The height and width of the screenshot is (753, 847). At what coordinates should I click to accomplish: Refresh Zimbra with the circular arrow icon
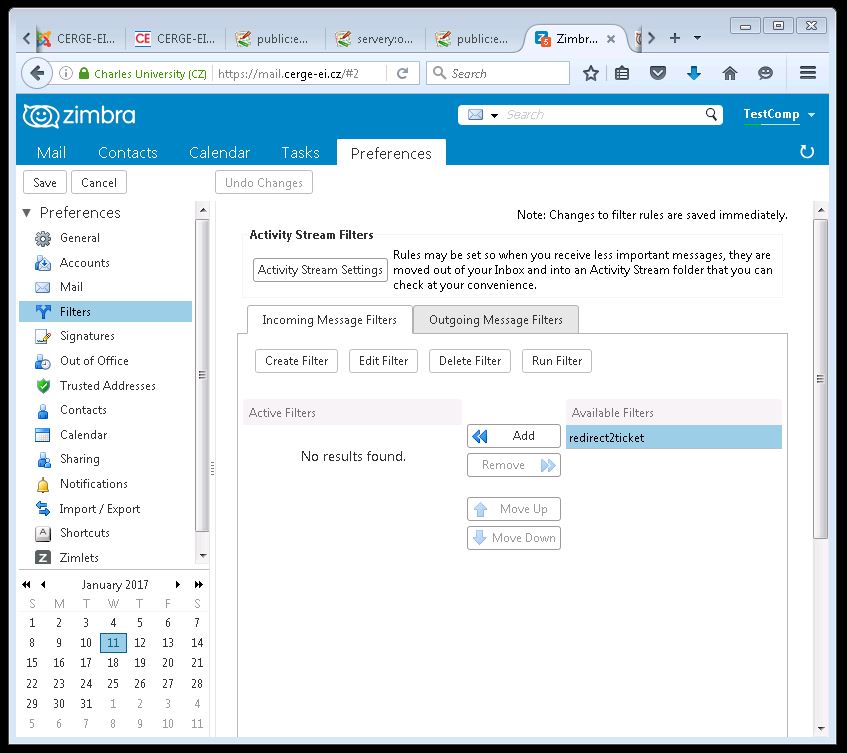[807, 152]
